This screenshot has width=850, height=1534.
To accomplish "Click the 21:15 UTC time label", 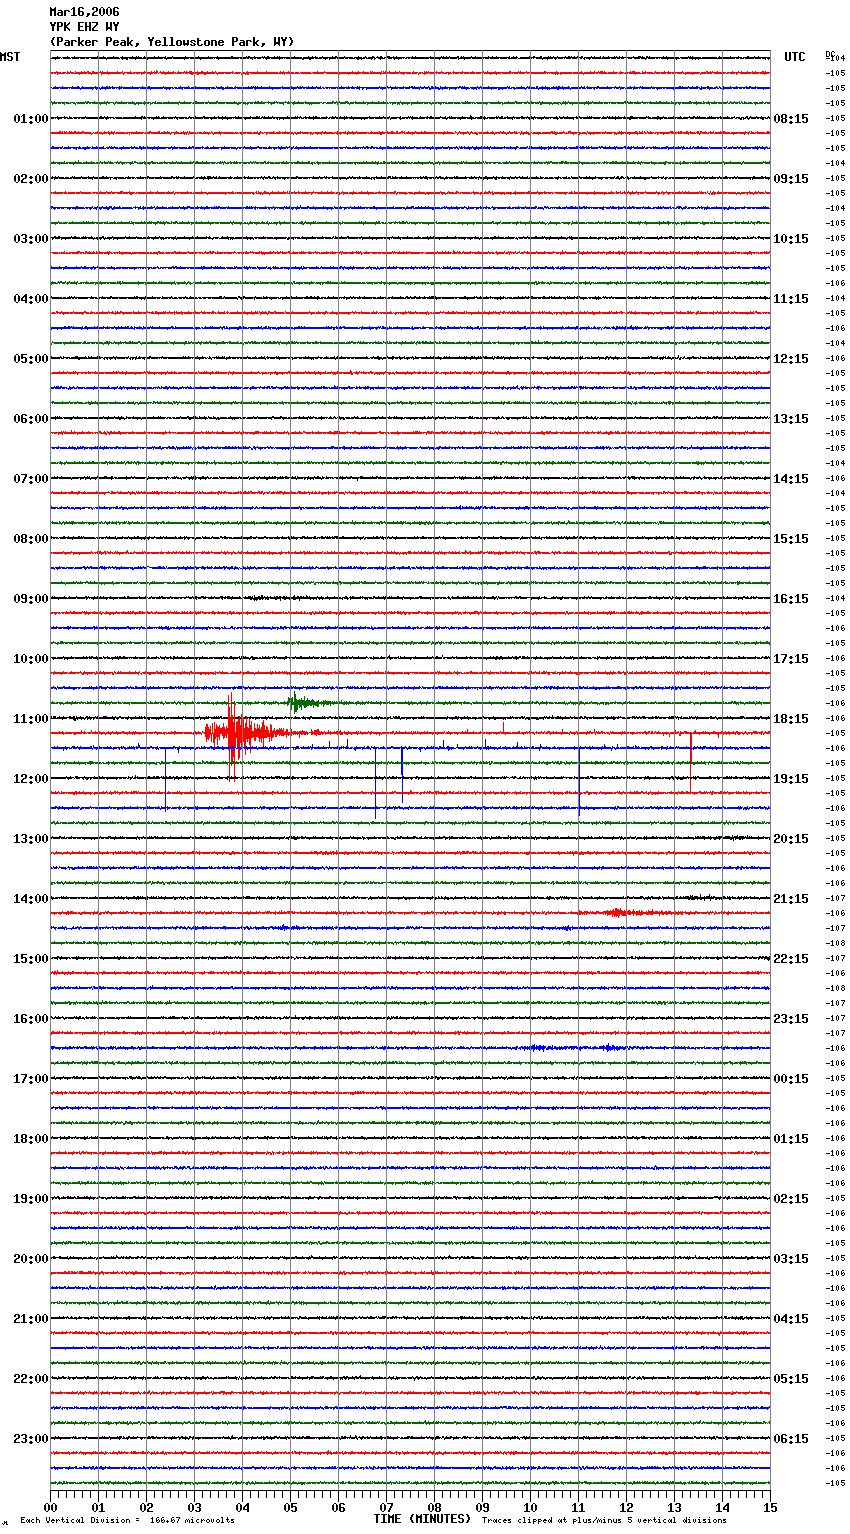I will tap(791, 899).
